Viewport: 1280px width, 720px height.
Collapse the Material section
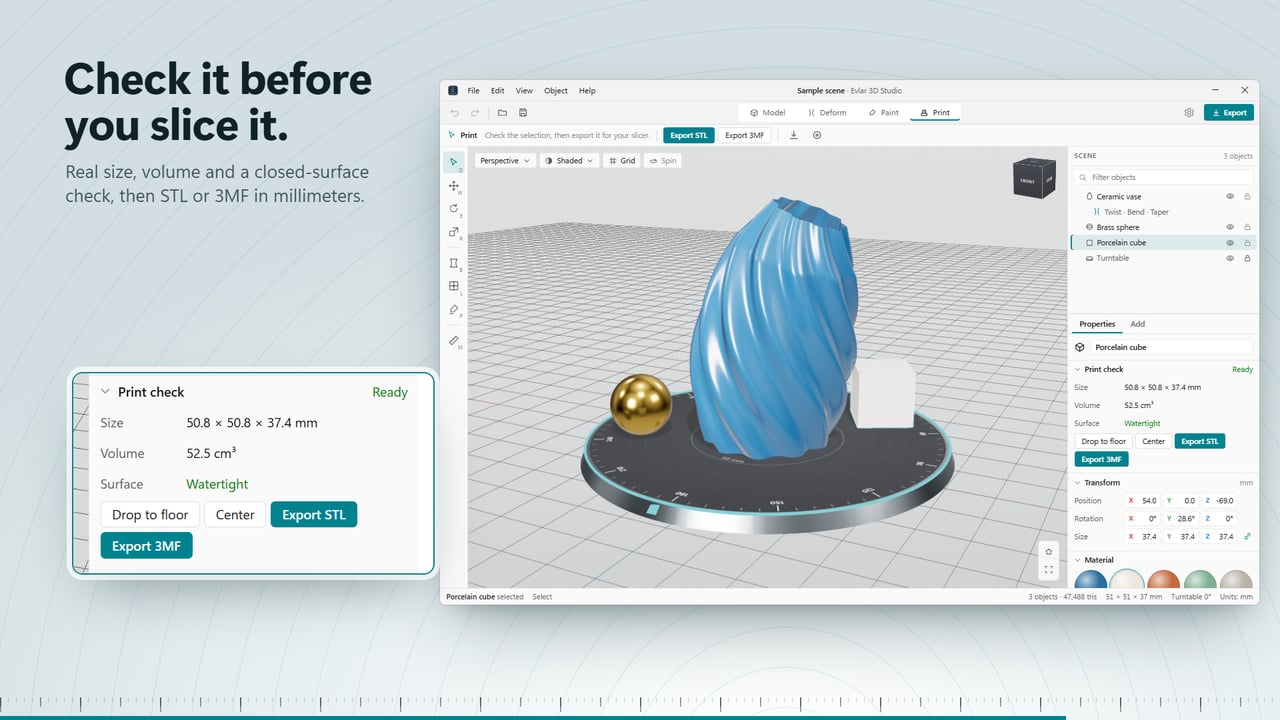1077,560
